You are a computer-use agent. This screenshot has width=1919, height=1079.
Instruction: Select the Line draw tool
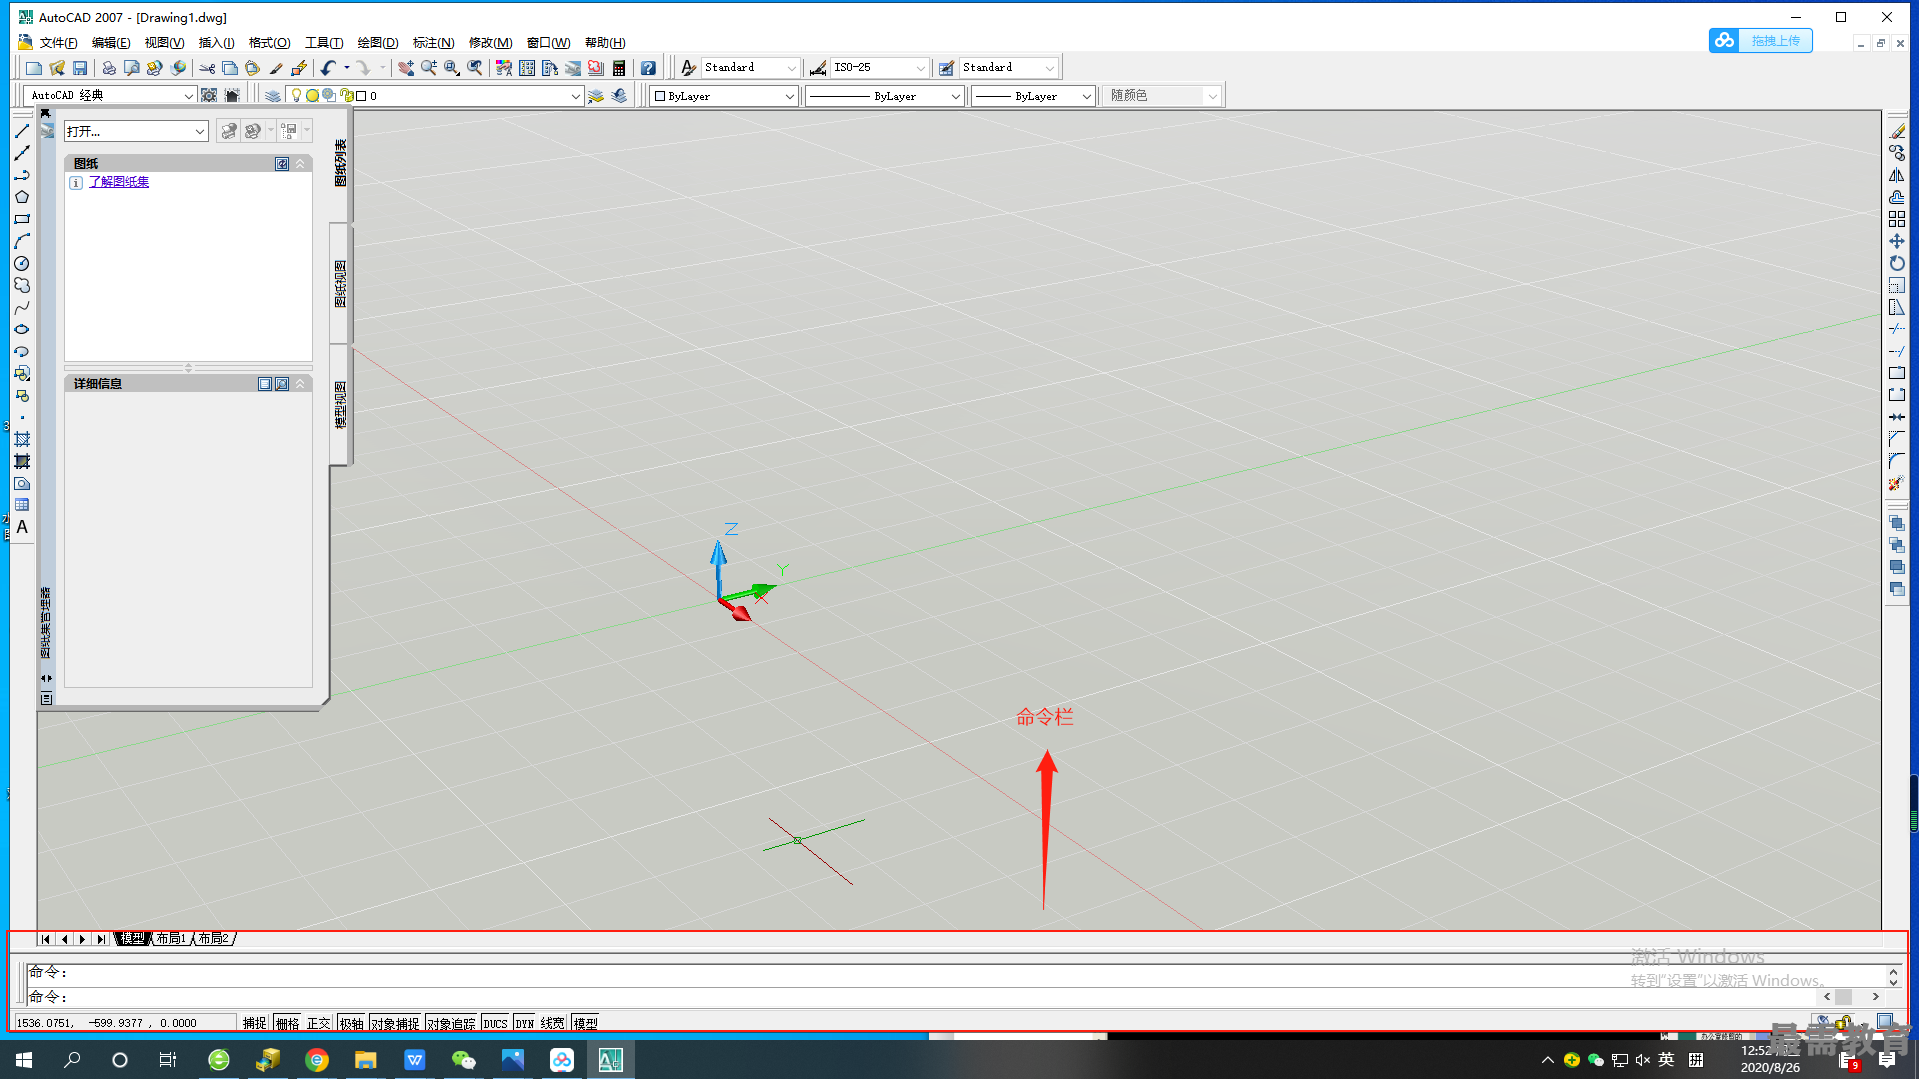click(x=22, y=131)
